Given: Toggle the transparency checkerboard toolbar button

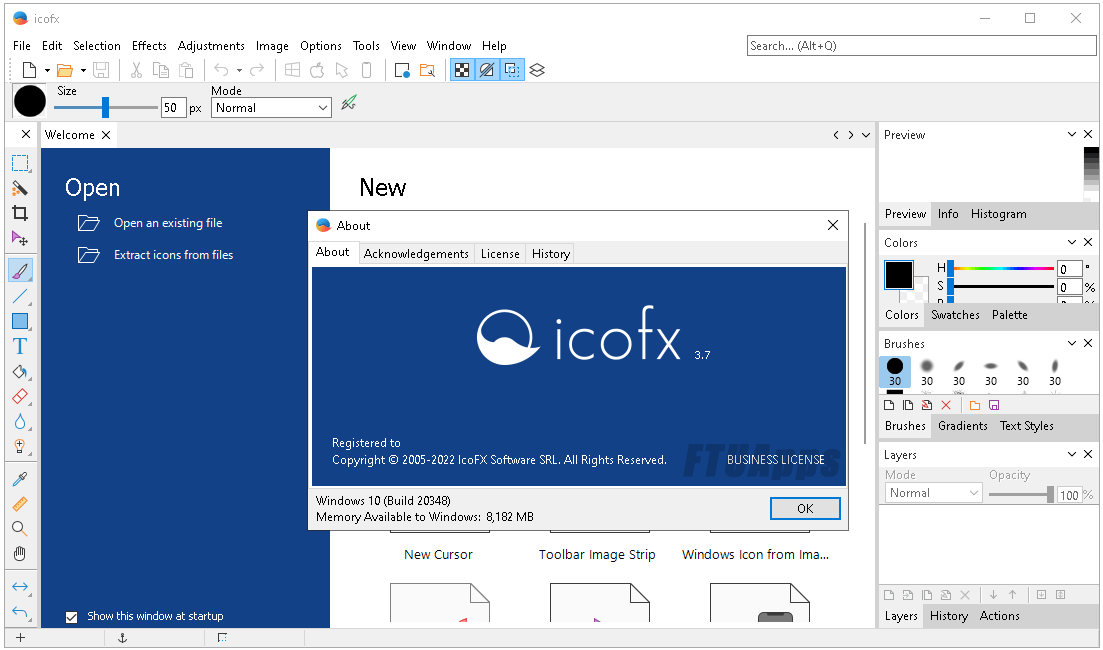Looking at the screenshot, I should point(462,70).
